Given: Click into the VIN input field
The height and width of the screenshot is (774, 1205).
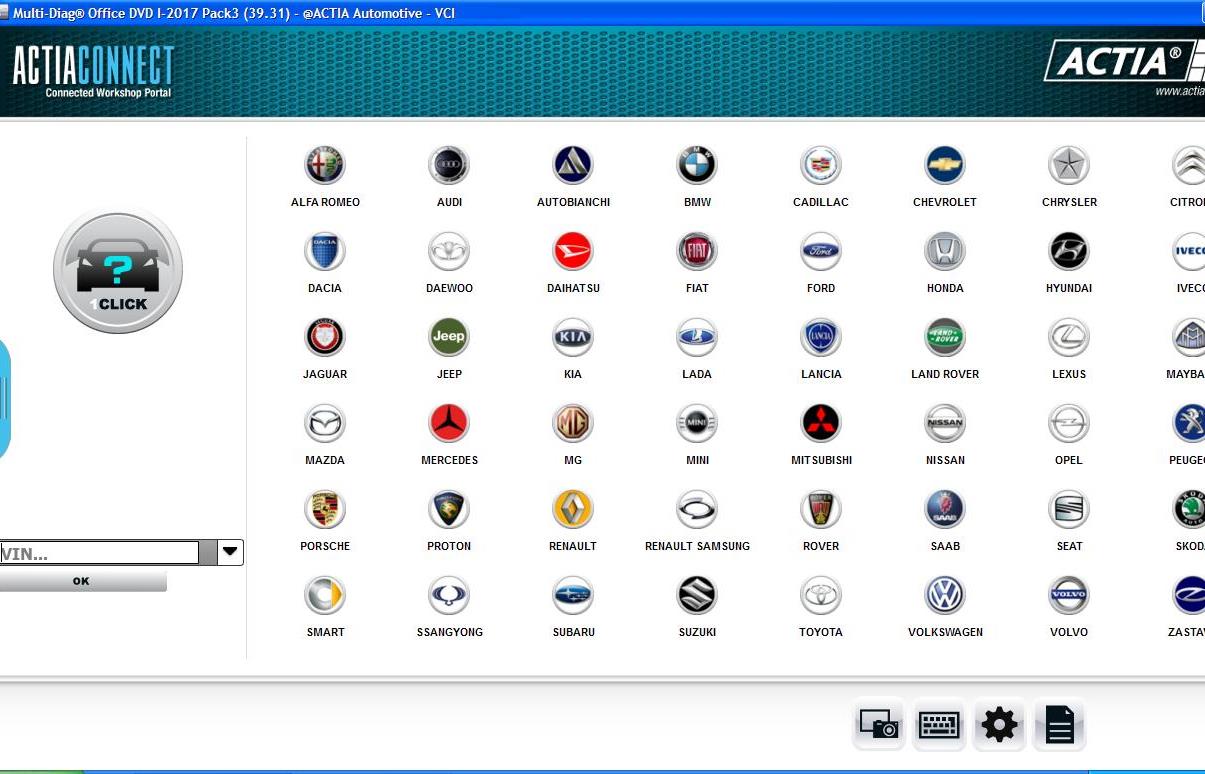Looking at the screenshot, I should coord(100,552).
